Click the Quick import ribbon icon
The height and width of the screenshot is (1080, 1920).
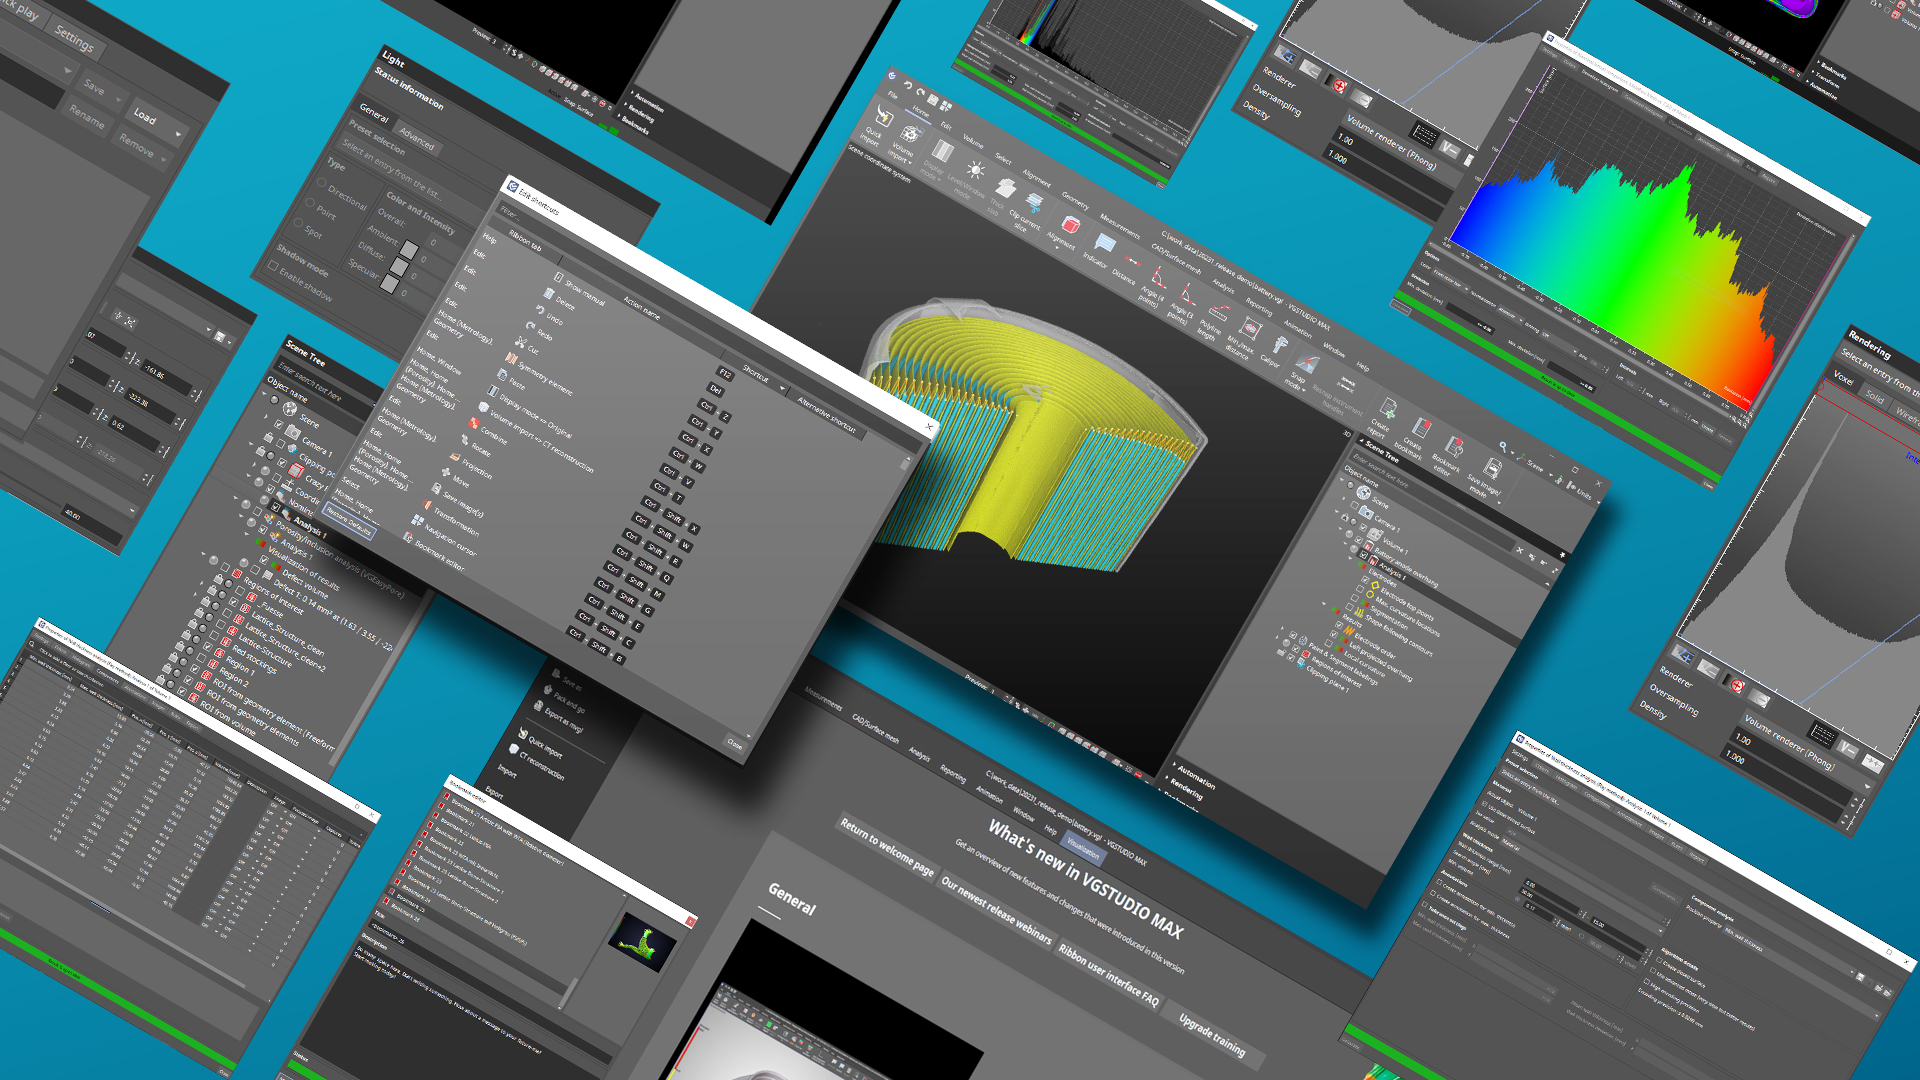tap(883, 115)
